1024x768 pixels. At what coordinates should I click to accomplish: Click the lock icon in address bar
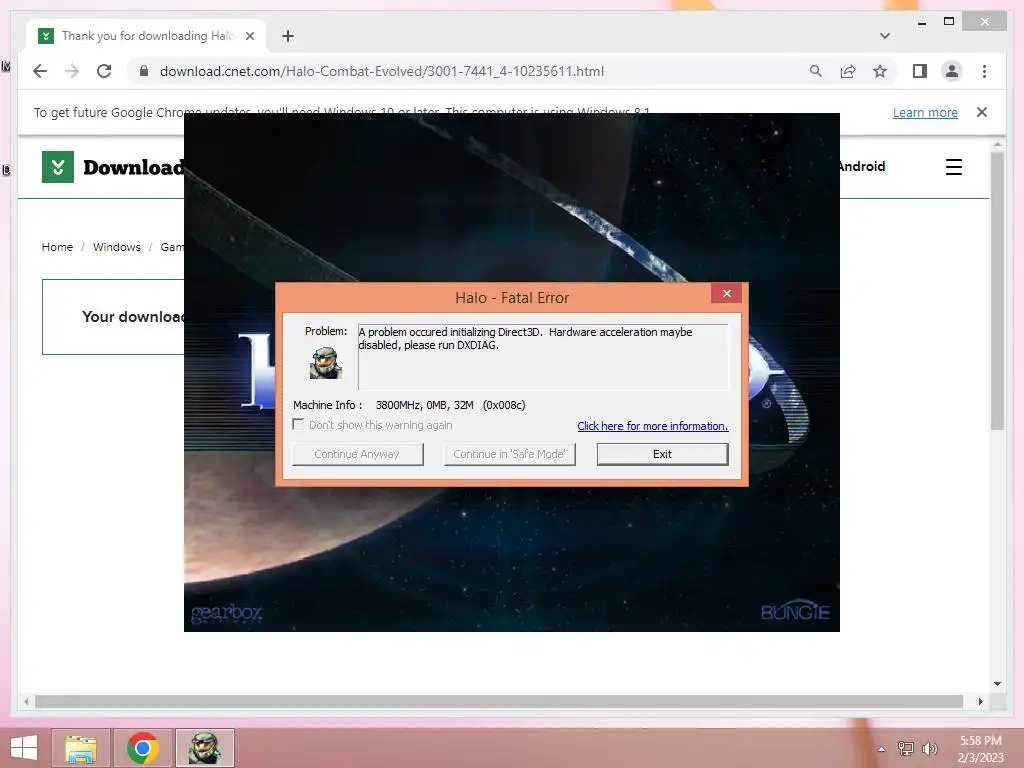tap(144, 71)
